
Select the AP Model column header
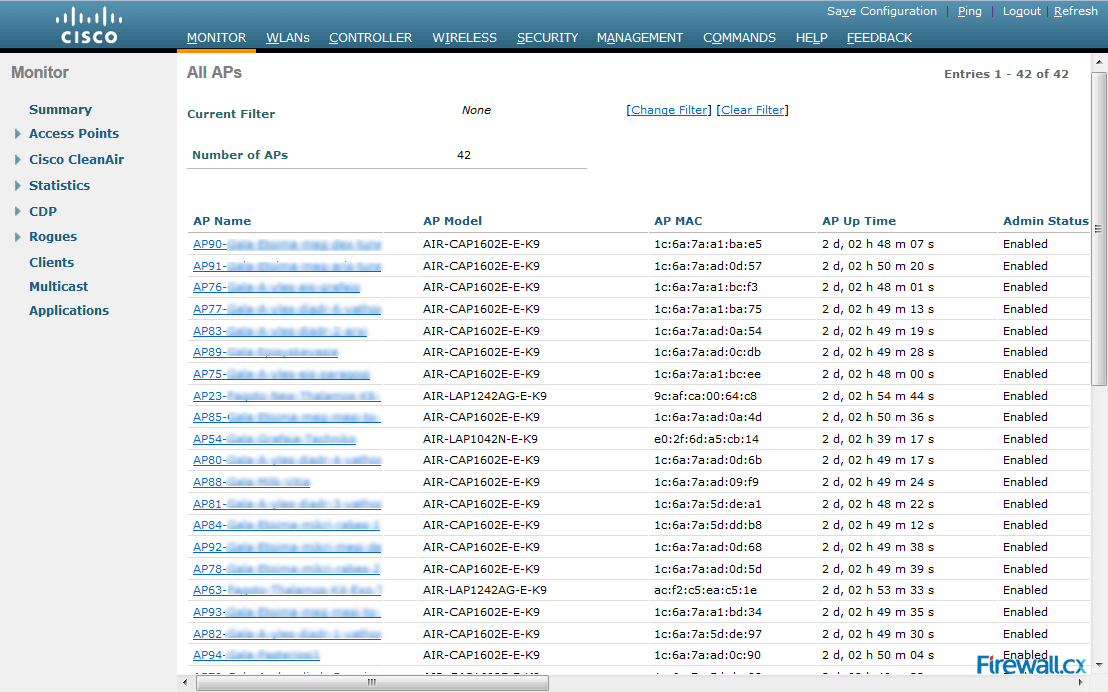coord(452,221)
